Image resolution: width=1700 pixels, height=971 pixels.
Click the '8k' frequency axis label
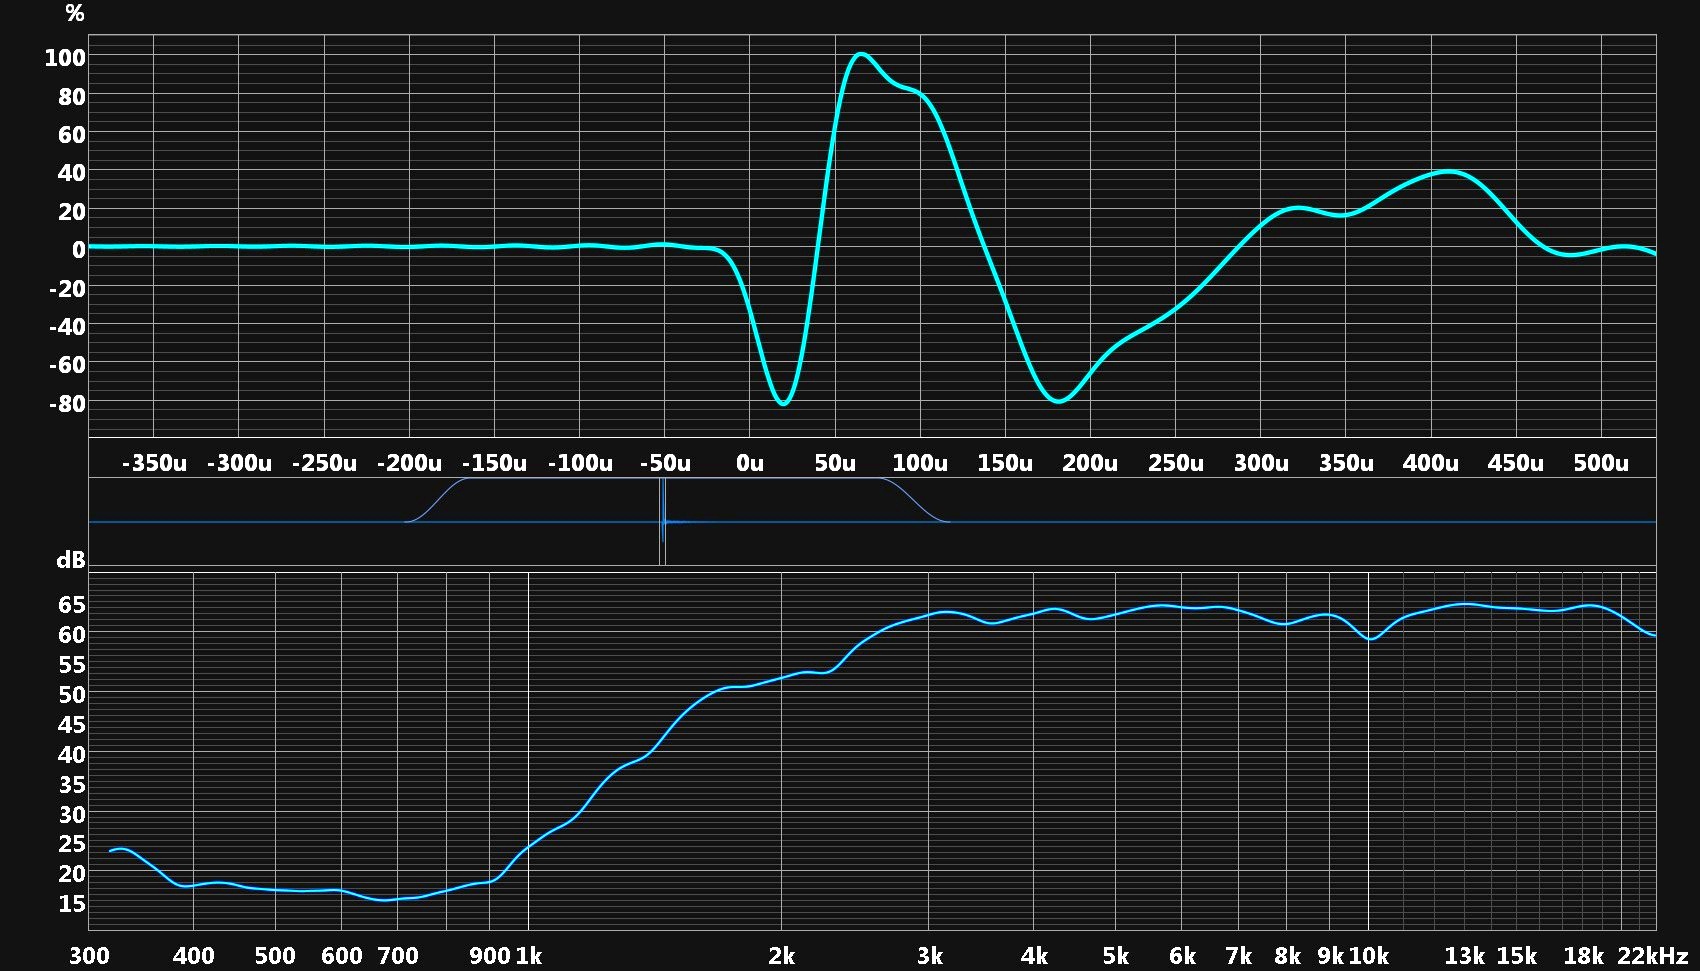tap(1288, 956)
